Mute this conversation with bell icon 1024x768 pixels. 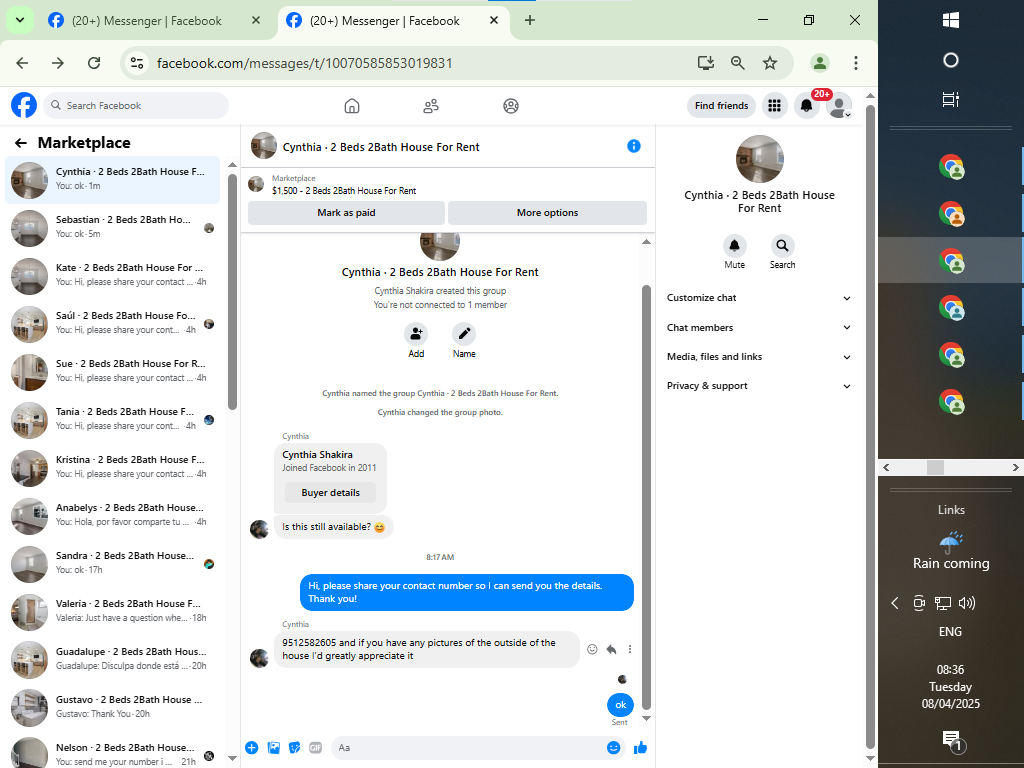click(x=734, y=246)
